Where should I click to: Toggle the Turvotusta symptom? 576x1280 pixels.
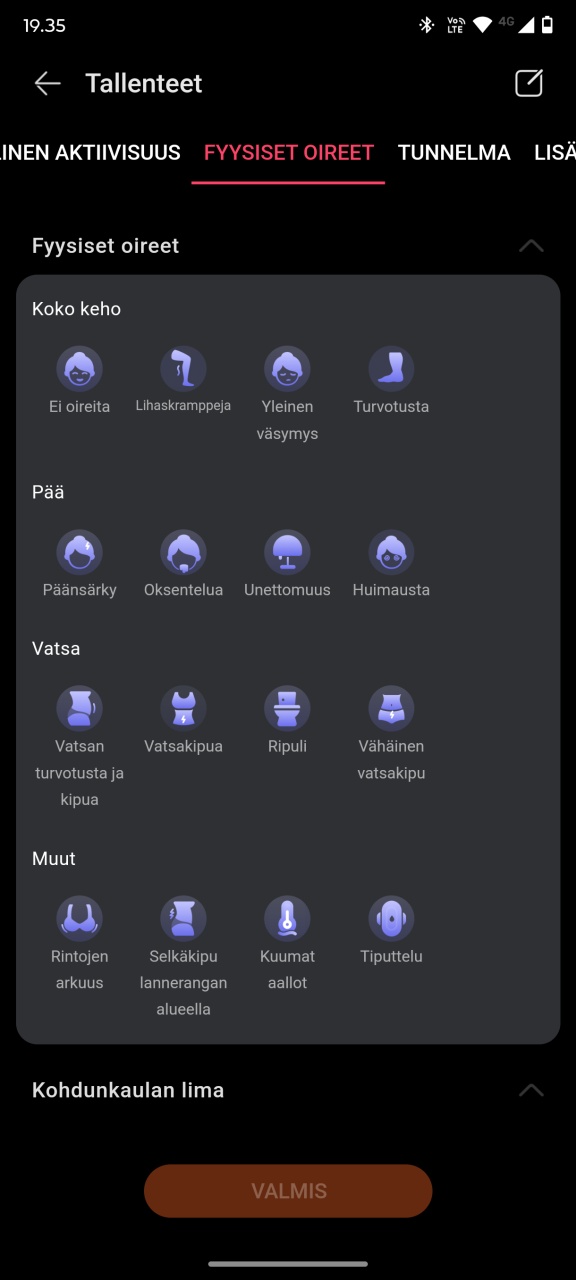[391, 381]
